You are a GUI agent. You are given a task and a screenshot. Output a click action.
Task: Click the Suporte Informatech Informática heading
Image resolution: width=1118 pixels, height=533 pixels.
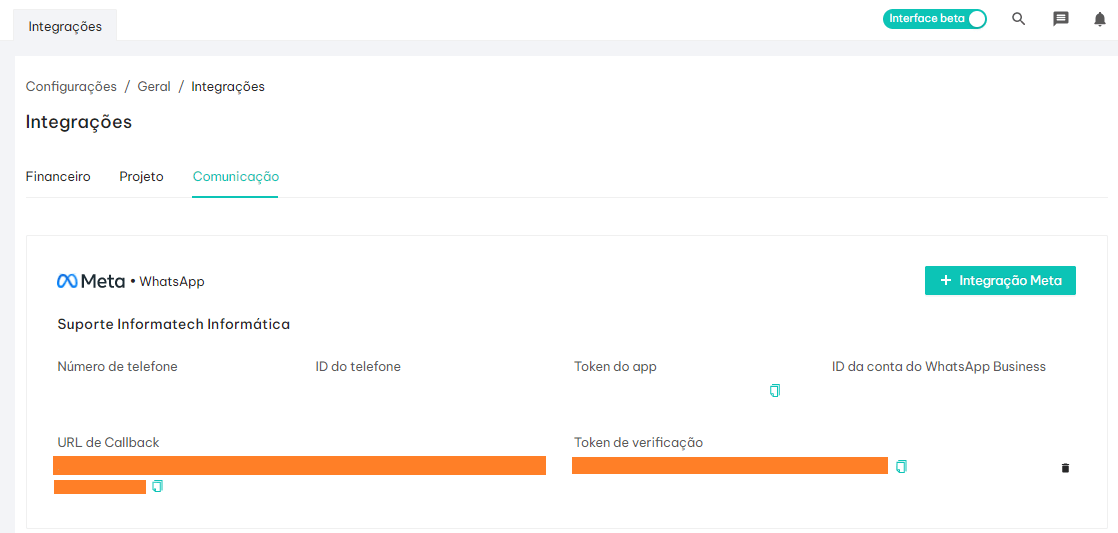[174, 324]
